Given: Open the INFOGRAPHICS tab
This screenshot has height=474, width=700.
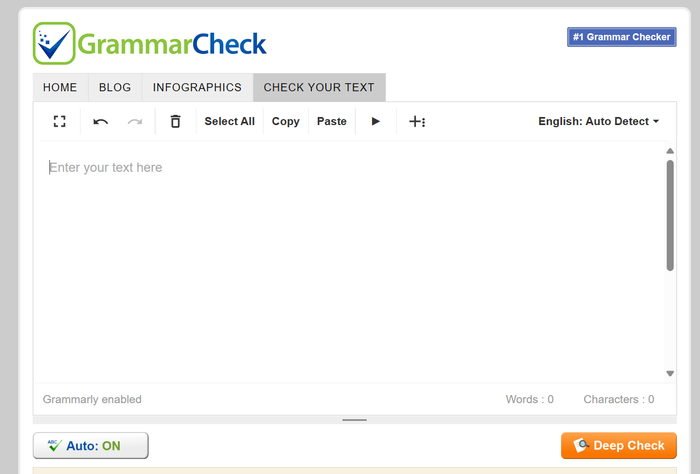Looking at the screenshot, I should tap(197, 87).
